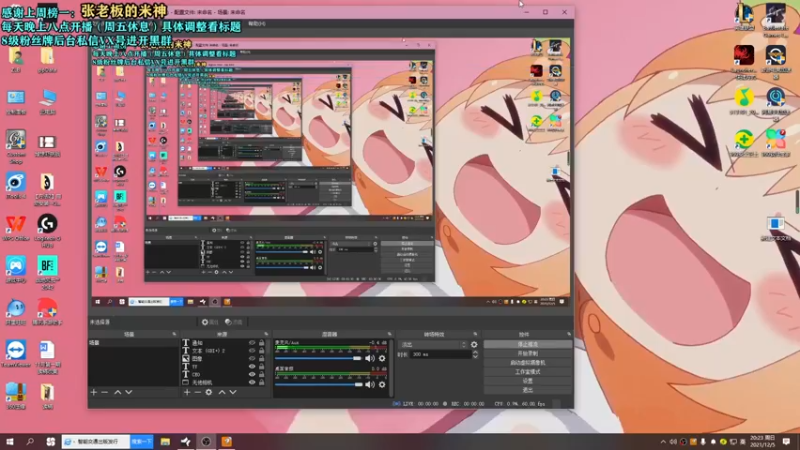Viewport: 800px width, 450px height.
Task: Move the scene down in the Scenes list
Action: [x=129, y=392]
